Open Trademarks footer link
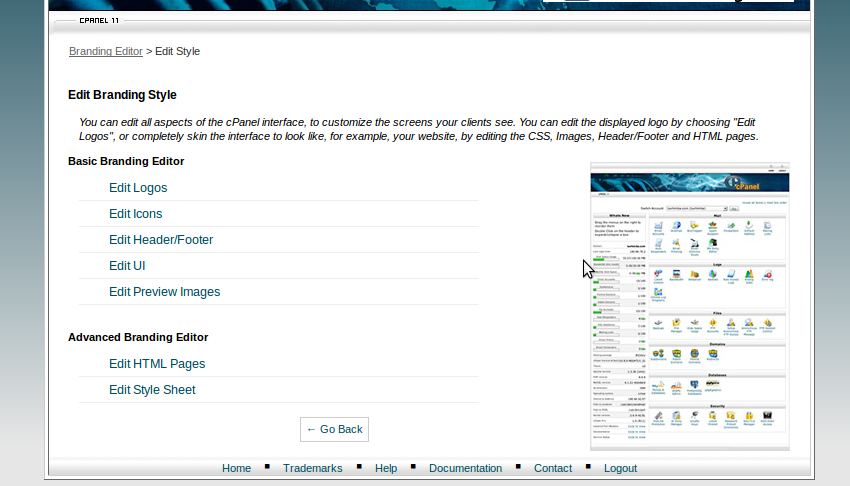The height and width of the screenshot is (486, 850). (312, 468)
